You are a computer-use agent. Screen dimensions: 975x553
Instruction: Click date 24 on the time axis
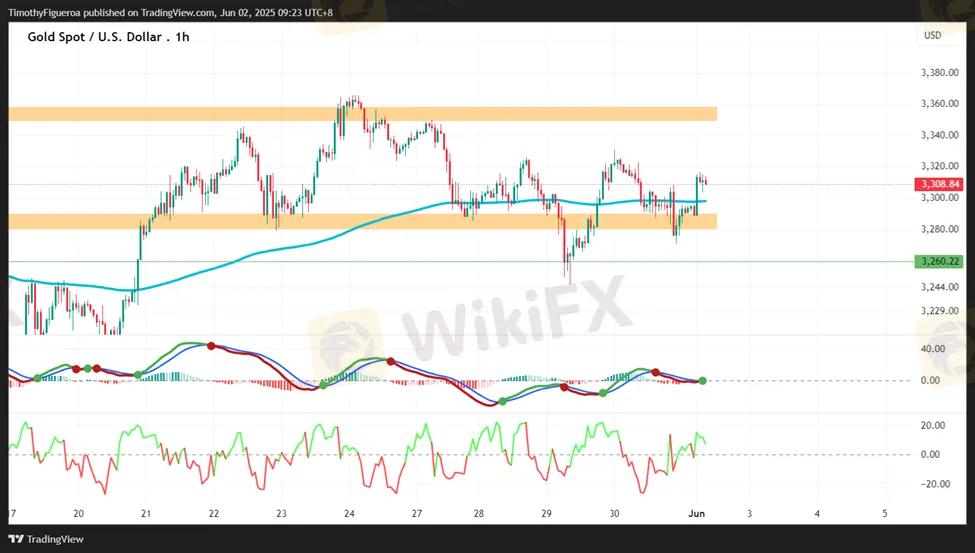(x=349, y=513)
